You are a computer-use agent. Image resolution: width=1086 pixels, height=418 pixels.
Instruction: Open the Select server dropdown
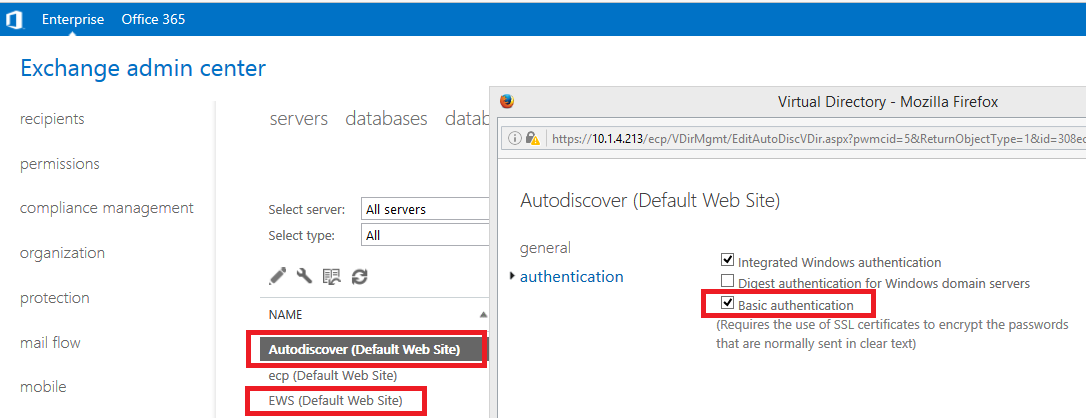tap(425, 210)
